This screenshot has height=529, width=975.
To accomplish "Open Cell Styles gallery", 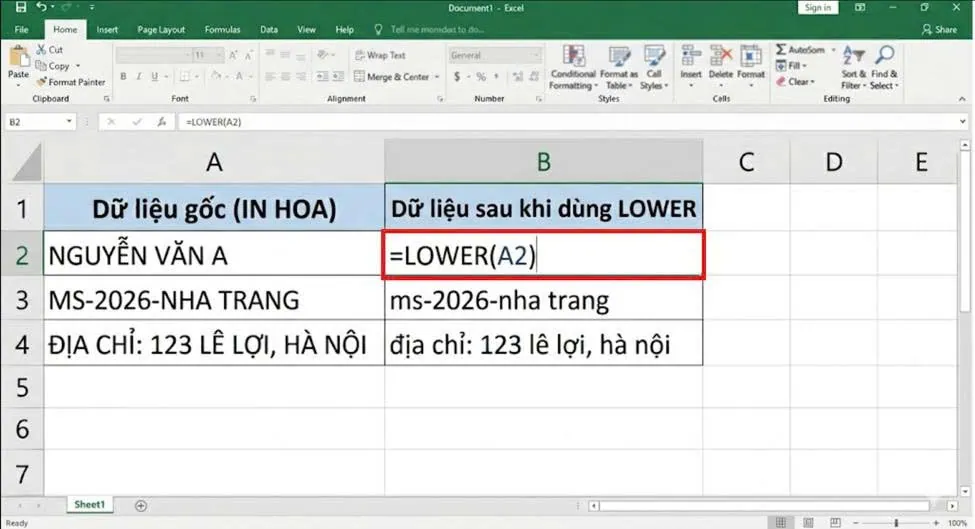I will coord(654,67).
